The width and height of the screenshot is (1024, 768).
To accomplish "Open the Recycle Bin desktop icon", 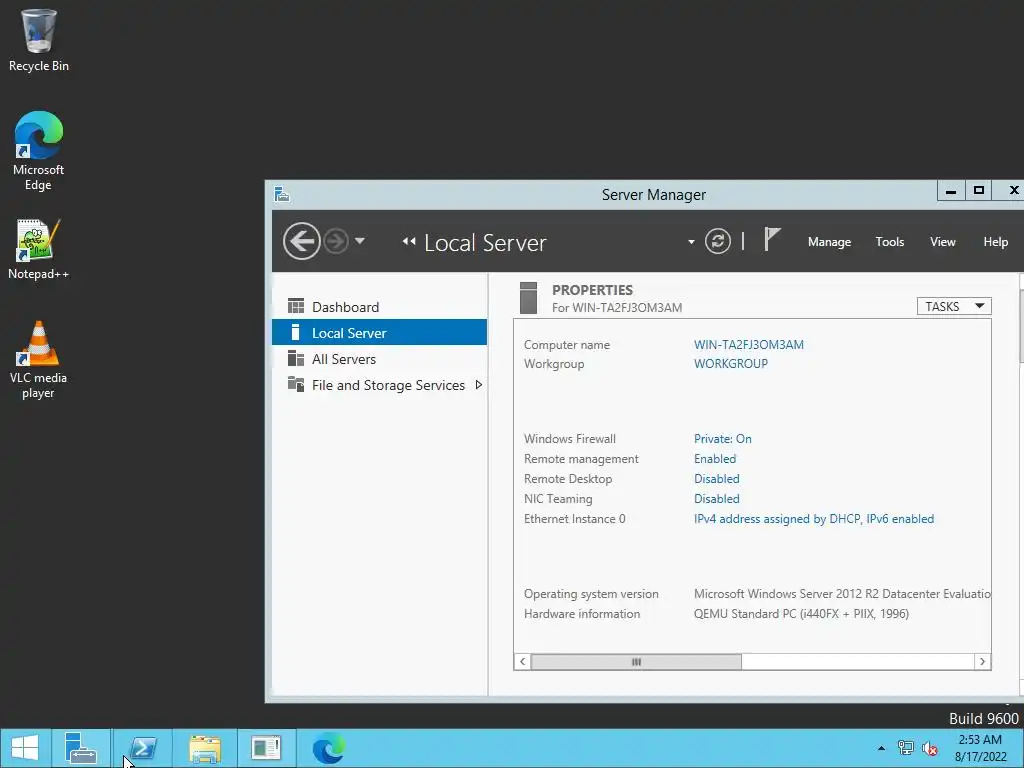I will click(39, 40).
